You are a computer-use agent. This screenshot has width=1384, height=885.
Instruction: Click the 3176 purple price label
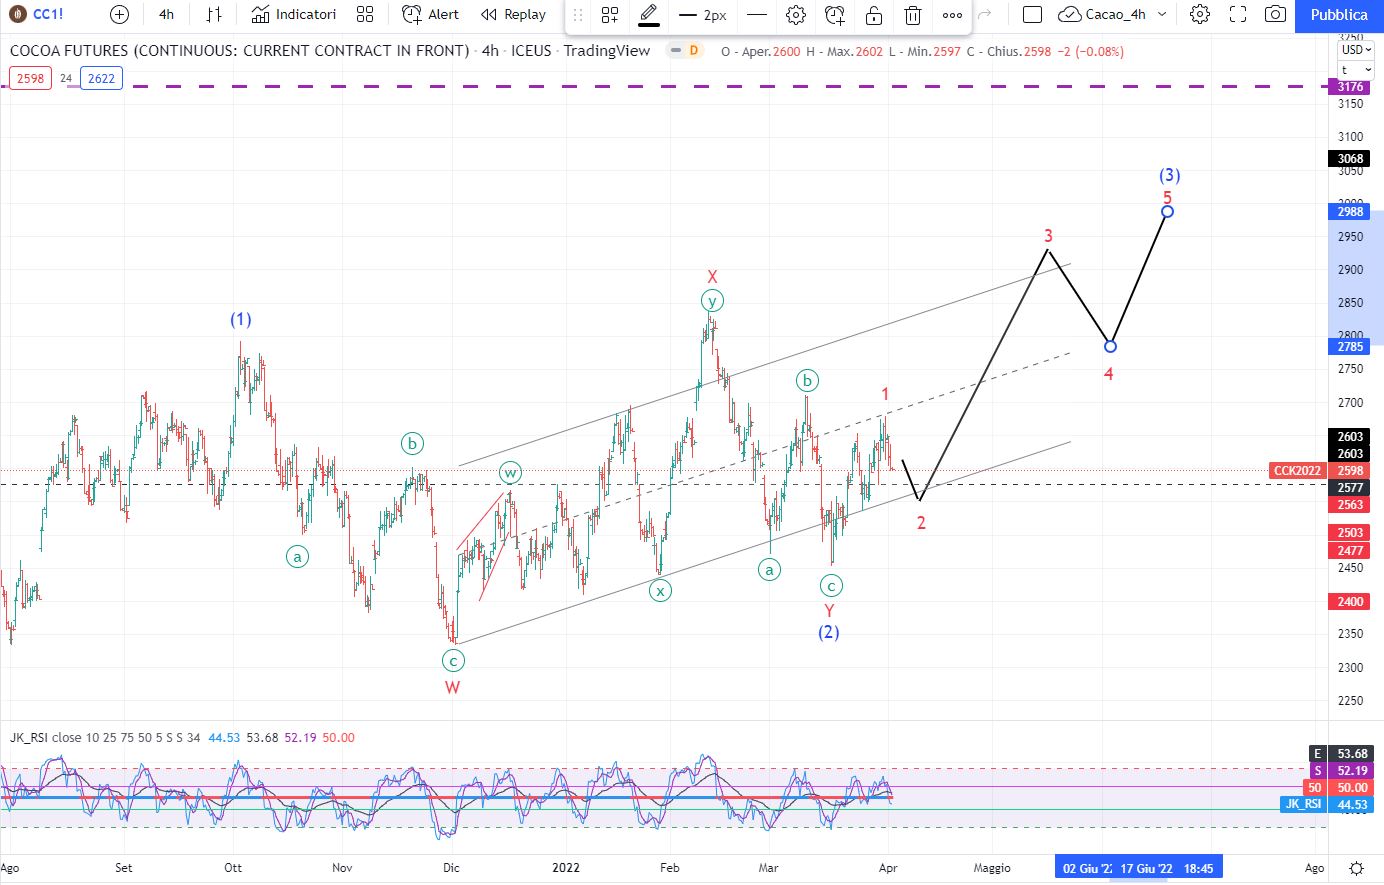1350,87
